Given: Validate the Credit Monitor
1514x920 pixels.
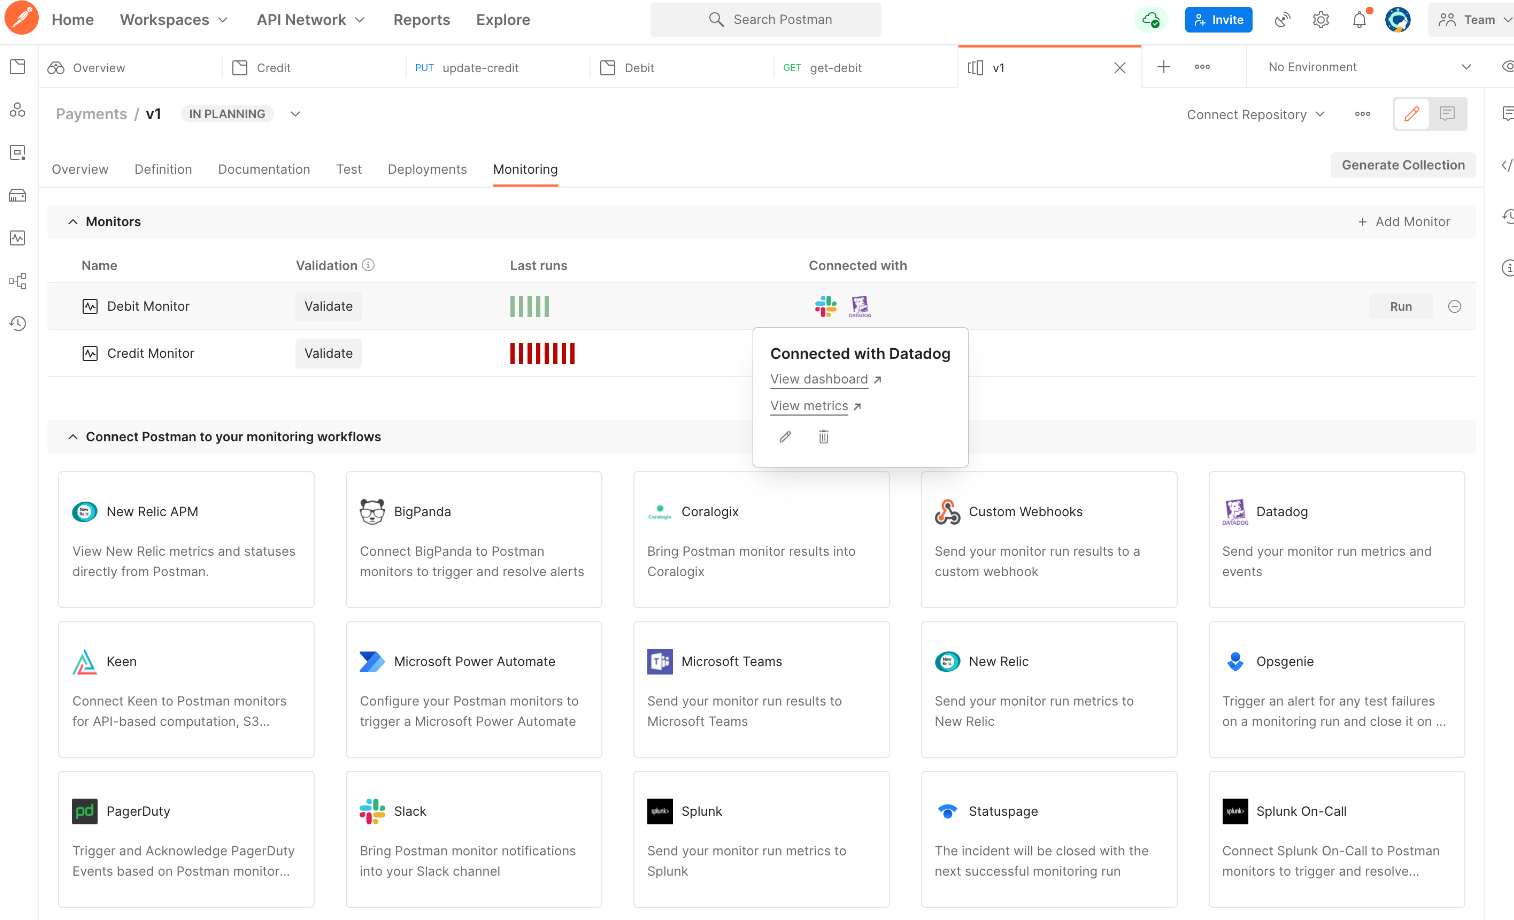Looking at the screenshot, I should pyautogui.click(x=328, y=353).
